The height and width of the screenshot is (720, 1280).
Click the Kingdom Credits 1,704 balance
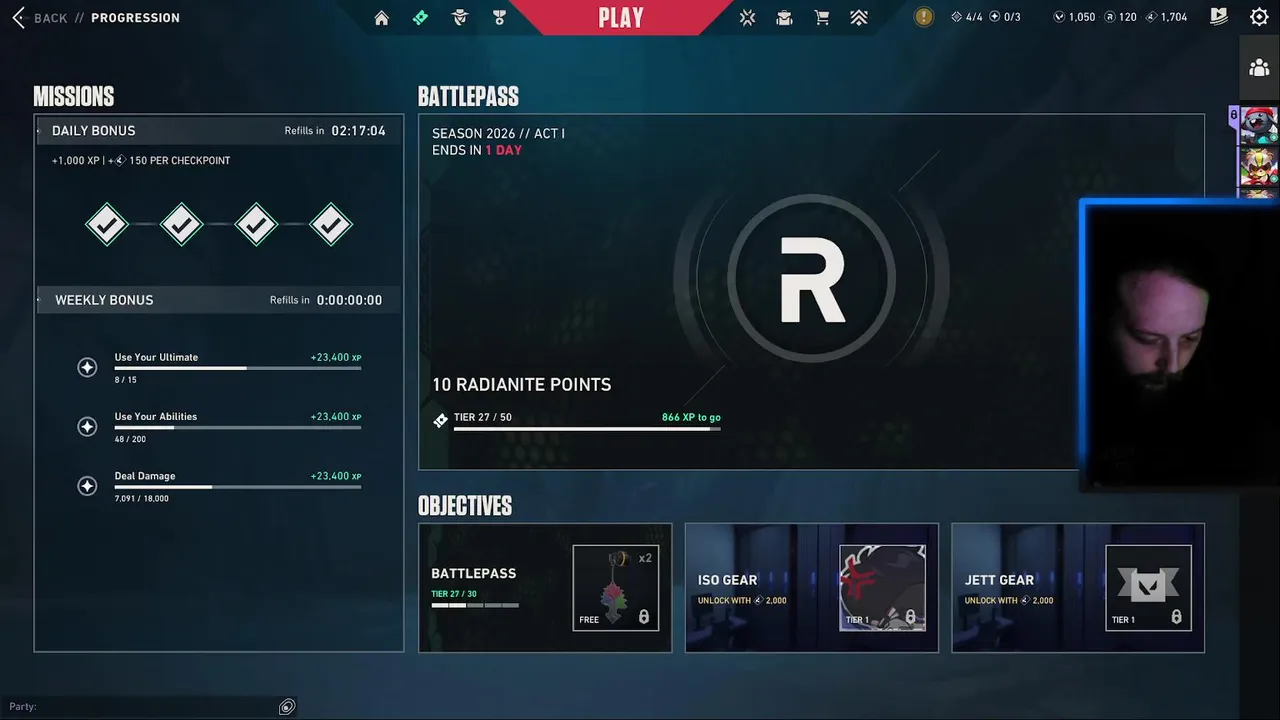pos(1165,17)
